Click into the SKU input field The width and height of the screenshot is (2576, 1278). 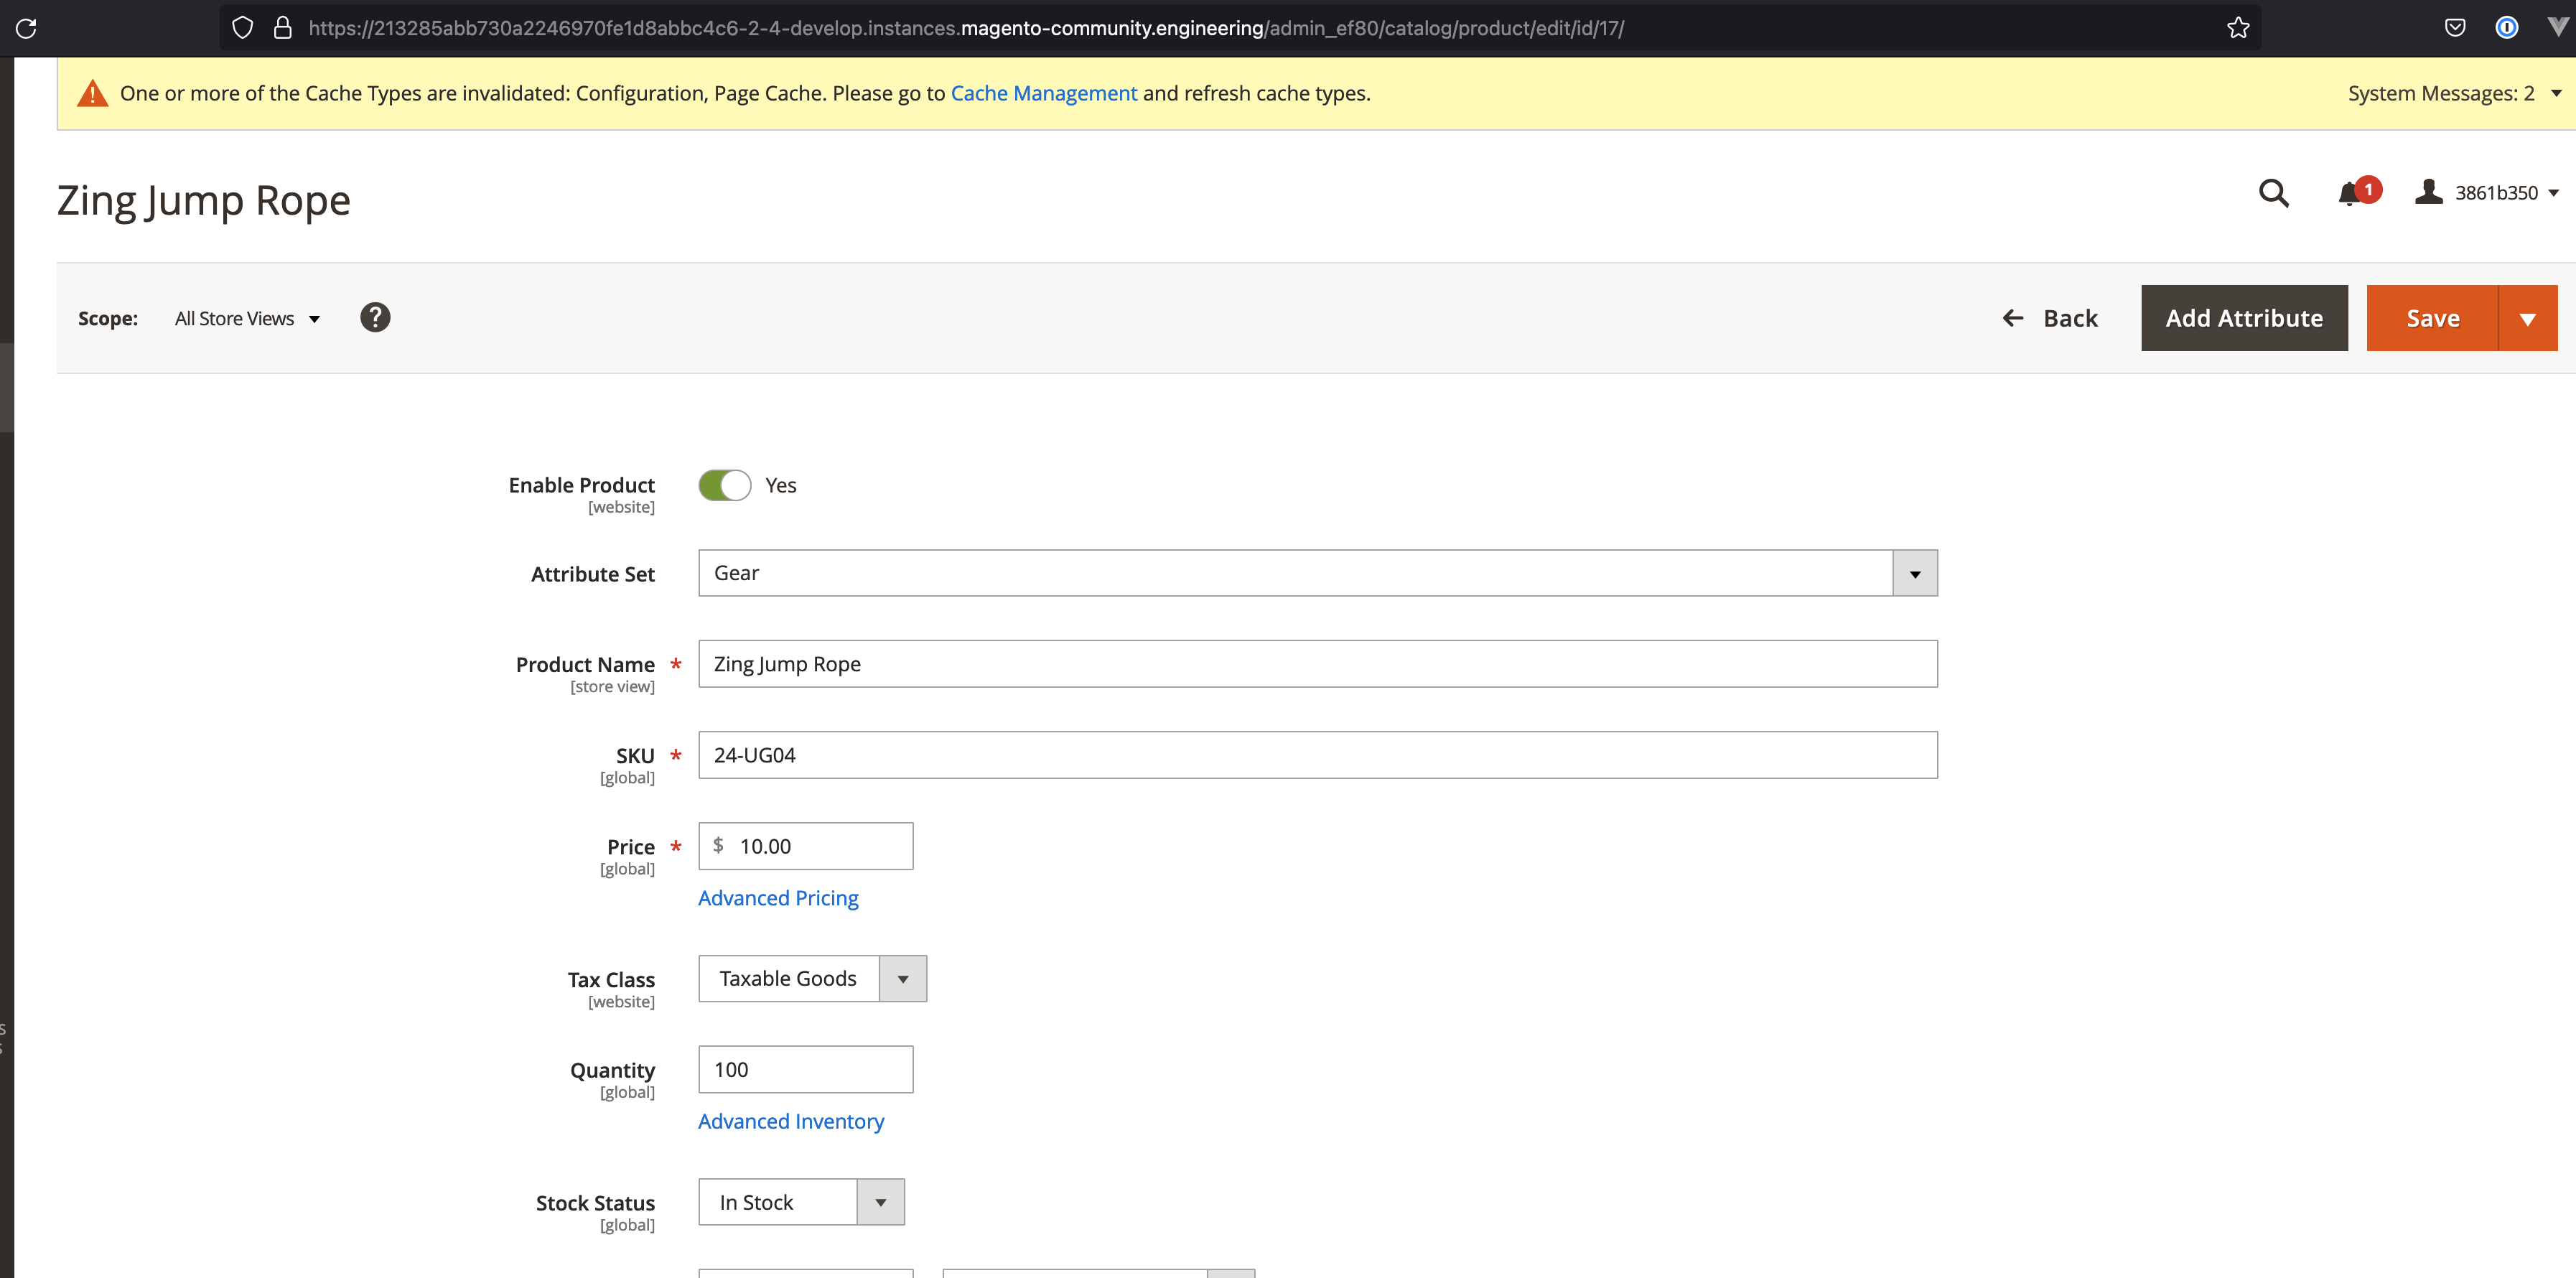click(1317, 755)
